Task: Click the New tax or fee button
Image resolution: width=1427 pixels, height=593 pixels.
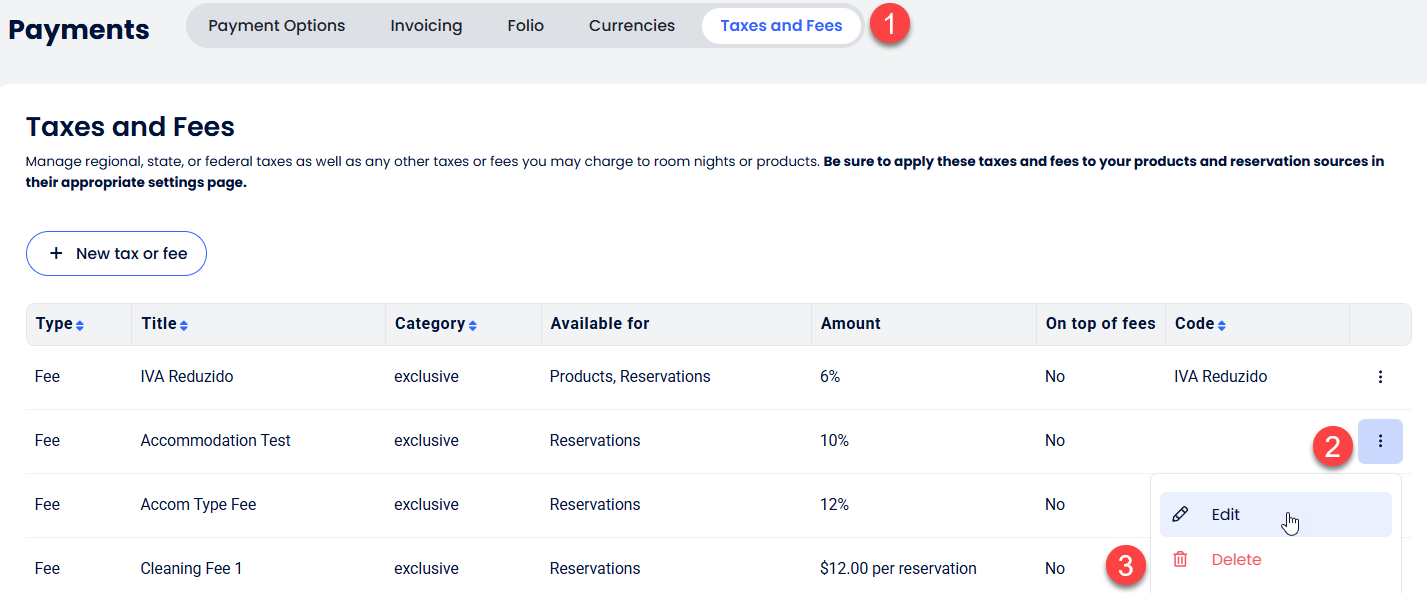Action: [116, 254]
